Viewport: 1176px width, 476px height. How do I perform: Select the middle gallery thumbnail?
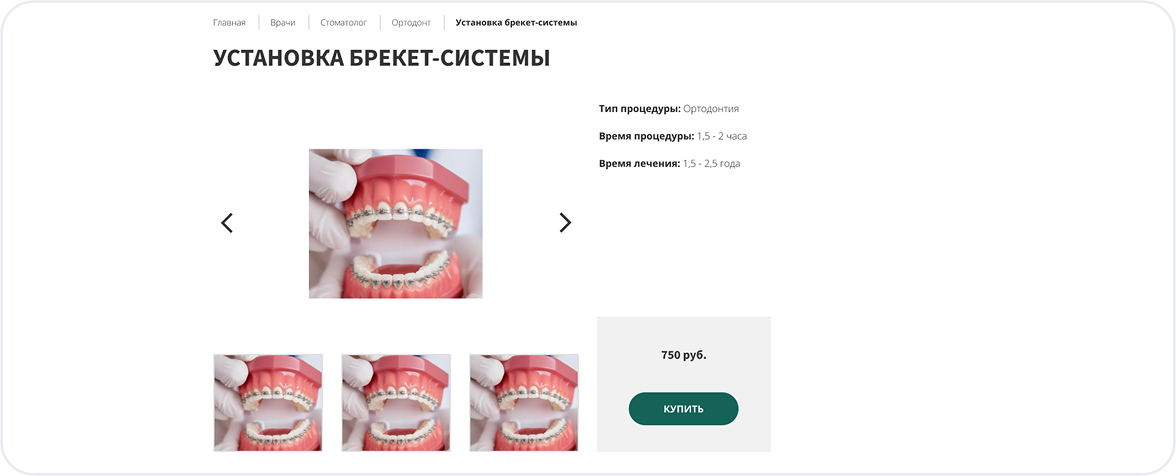pyautogui.click(x=396, y=403)
